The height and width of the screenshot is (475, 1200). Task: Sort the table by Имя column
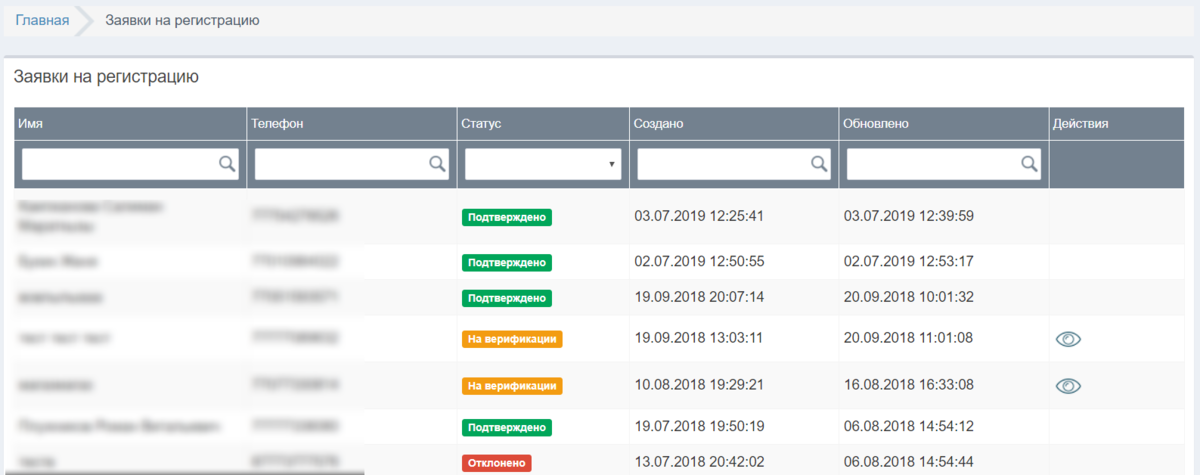click(x=31, y=124)
